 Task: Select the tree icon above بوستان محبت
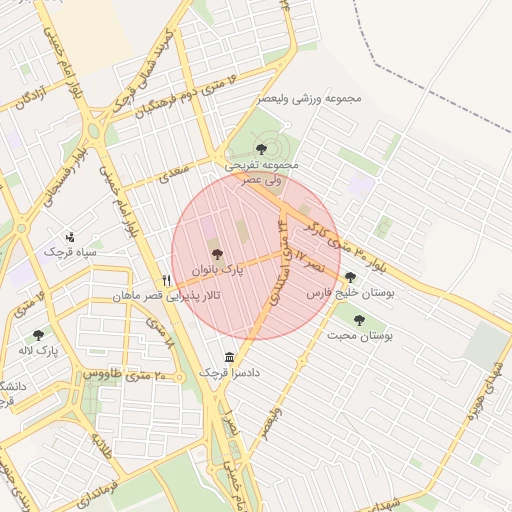coord(359,320)
